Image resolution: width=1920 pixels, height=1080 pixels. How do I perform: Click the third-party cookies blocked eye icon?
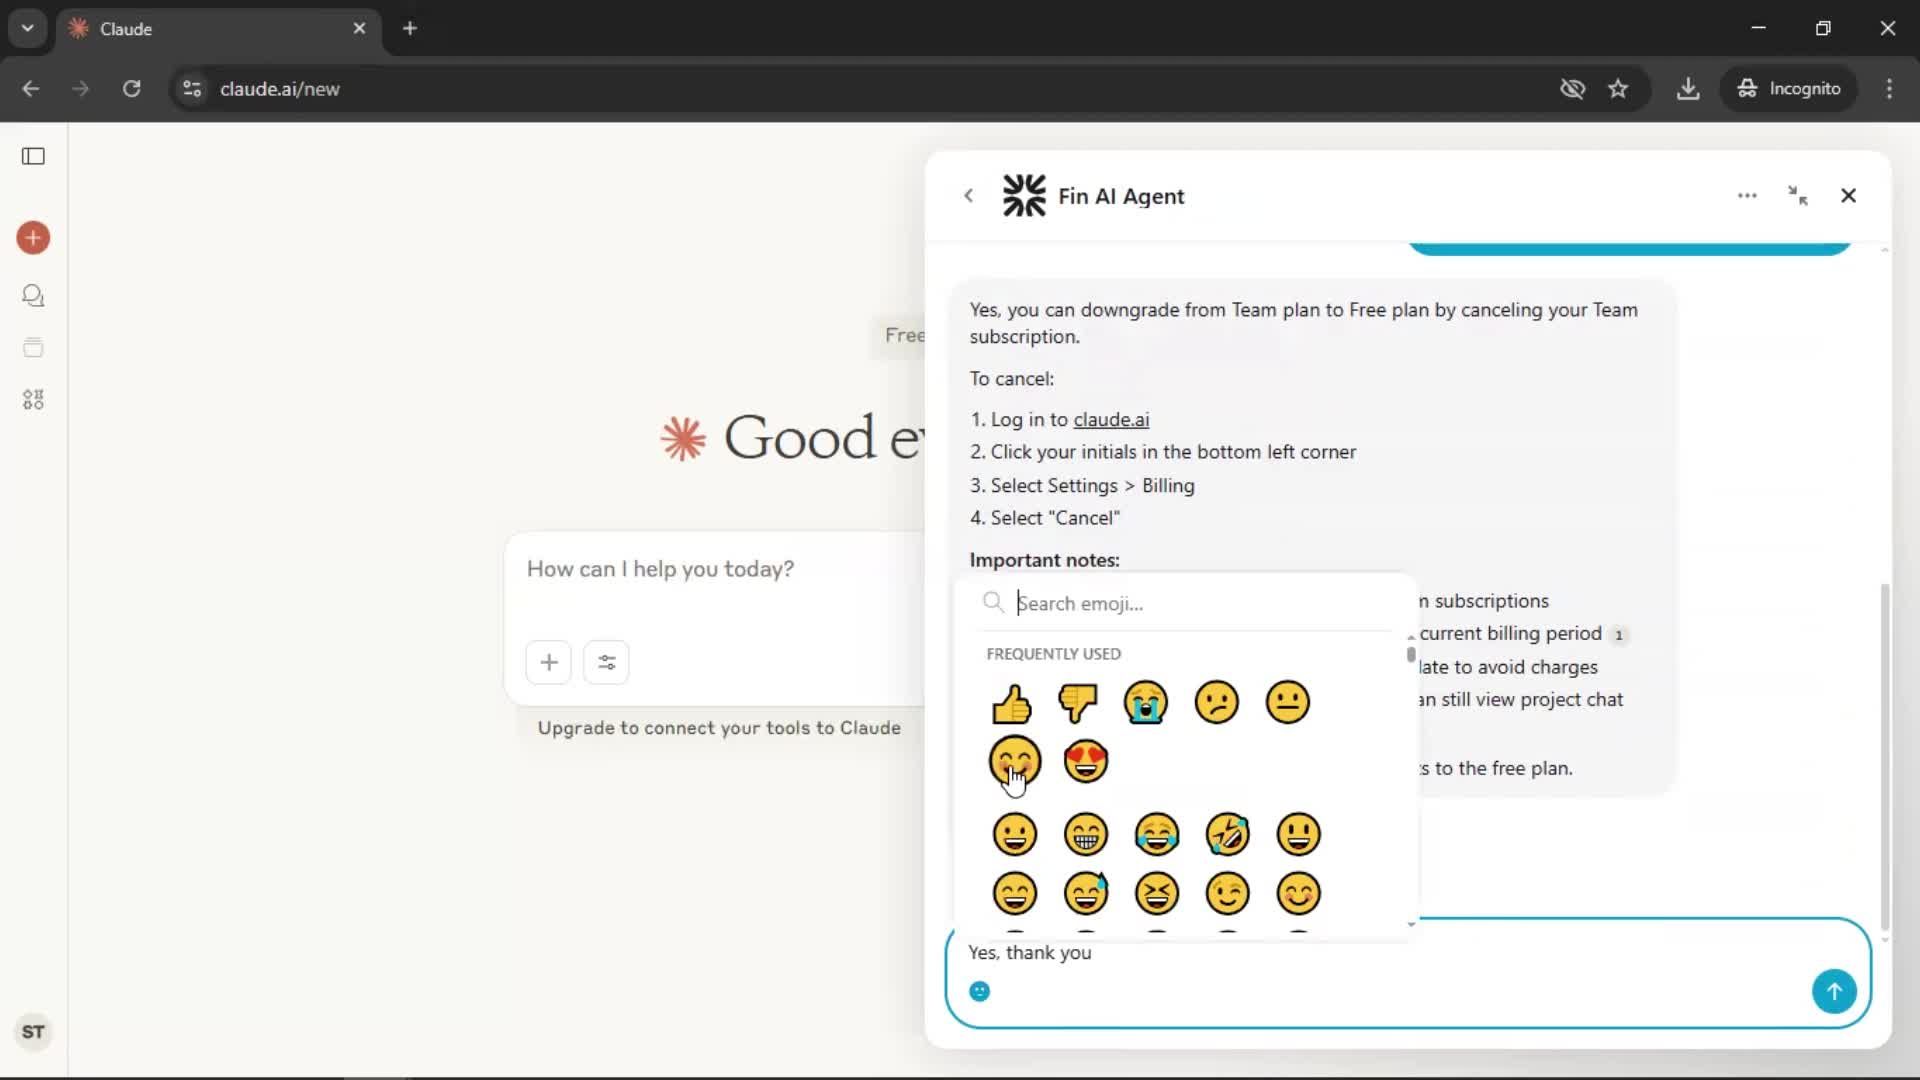click(x=1572, y=89)
